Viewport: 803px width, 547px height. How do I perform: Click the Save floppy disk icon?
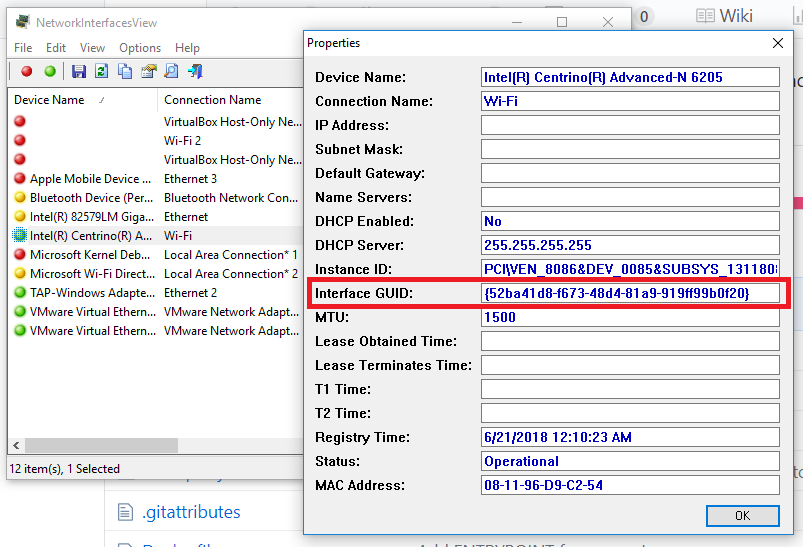coord(78,71)
